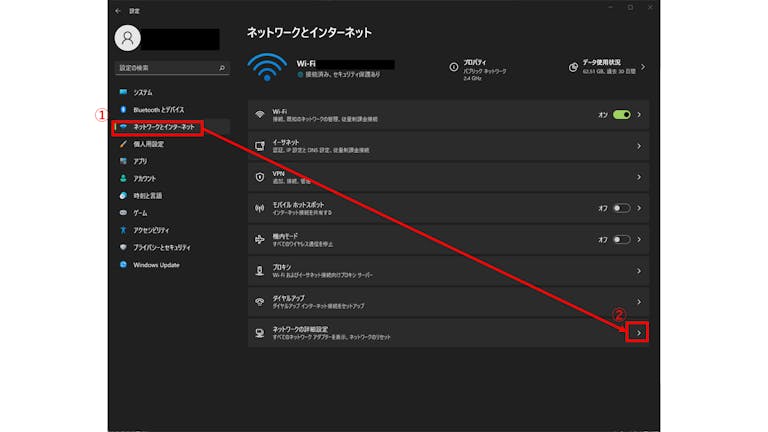
Task: Click the プライバシーとセキュリティ shield icon
Action: [x=123, y=247]
